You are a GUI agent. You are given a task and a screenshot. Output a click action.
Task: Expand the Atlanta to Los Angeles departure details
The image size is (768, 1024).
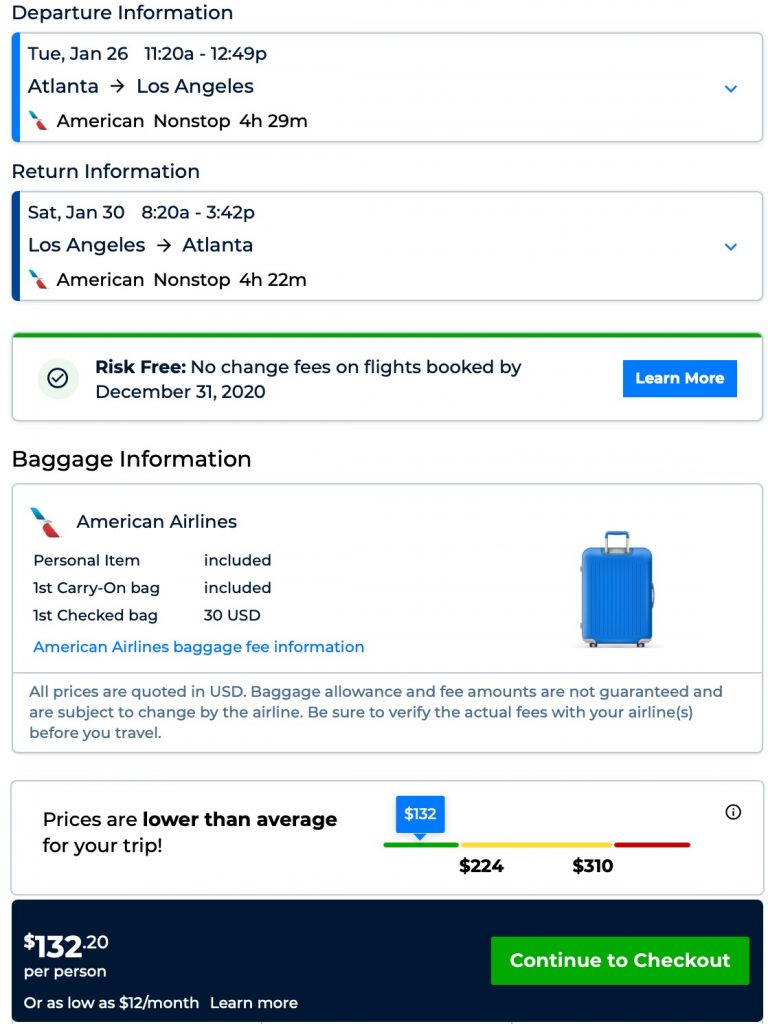pos(731,88)
